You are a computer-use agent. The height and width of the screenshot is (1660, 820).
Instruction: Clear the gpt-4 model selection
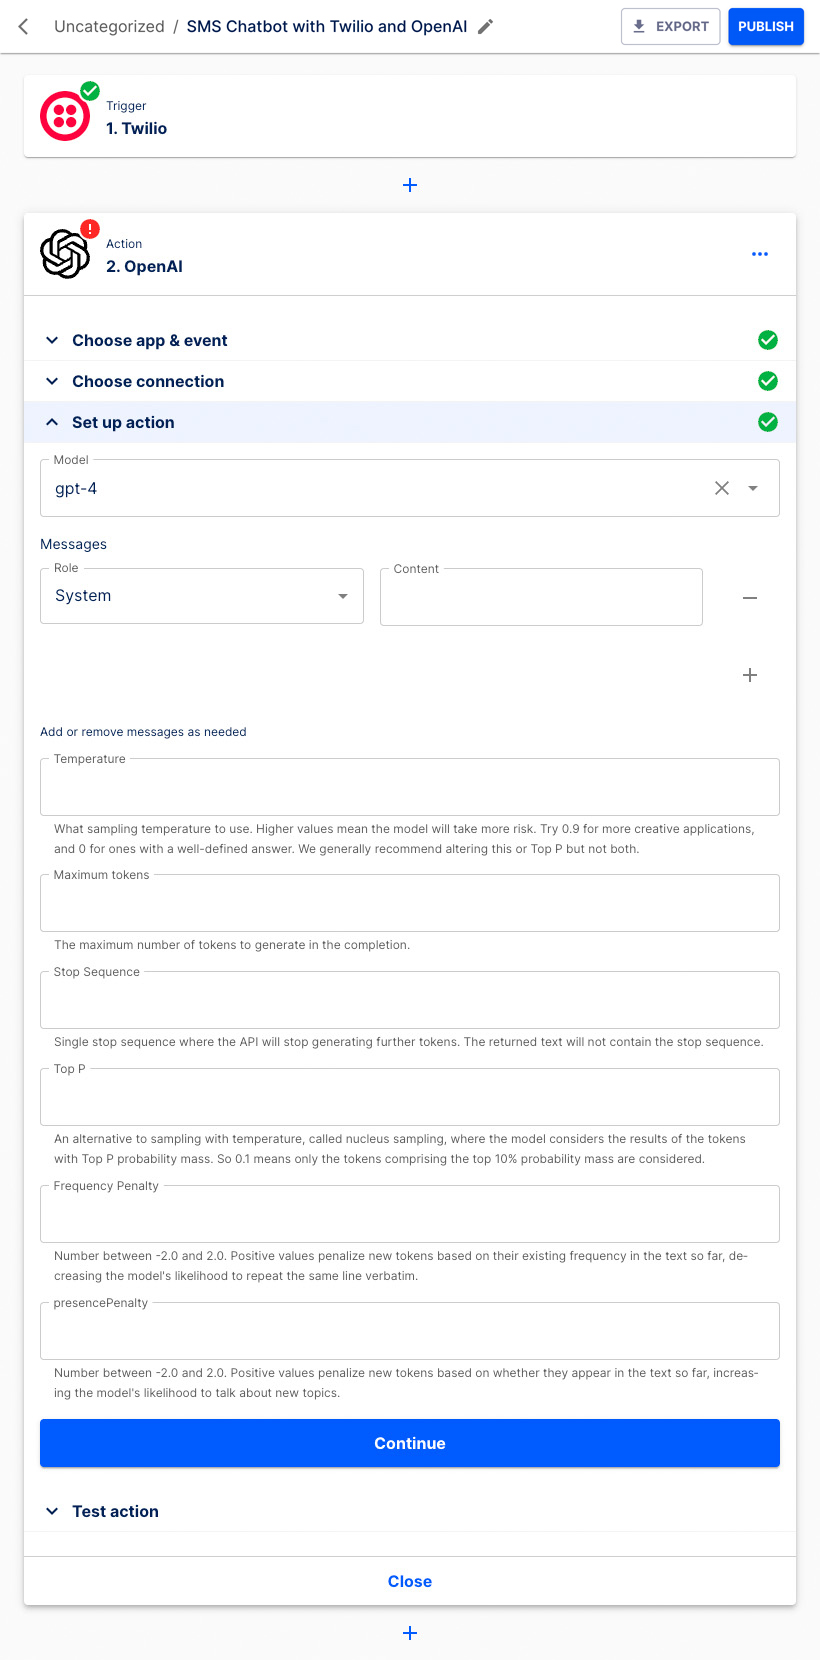tap(722, 488)
